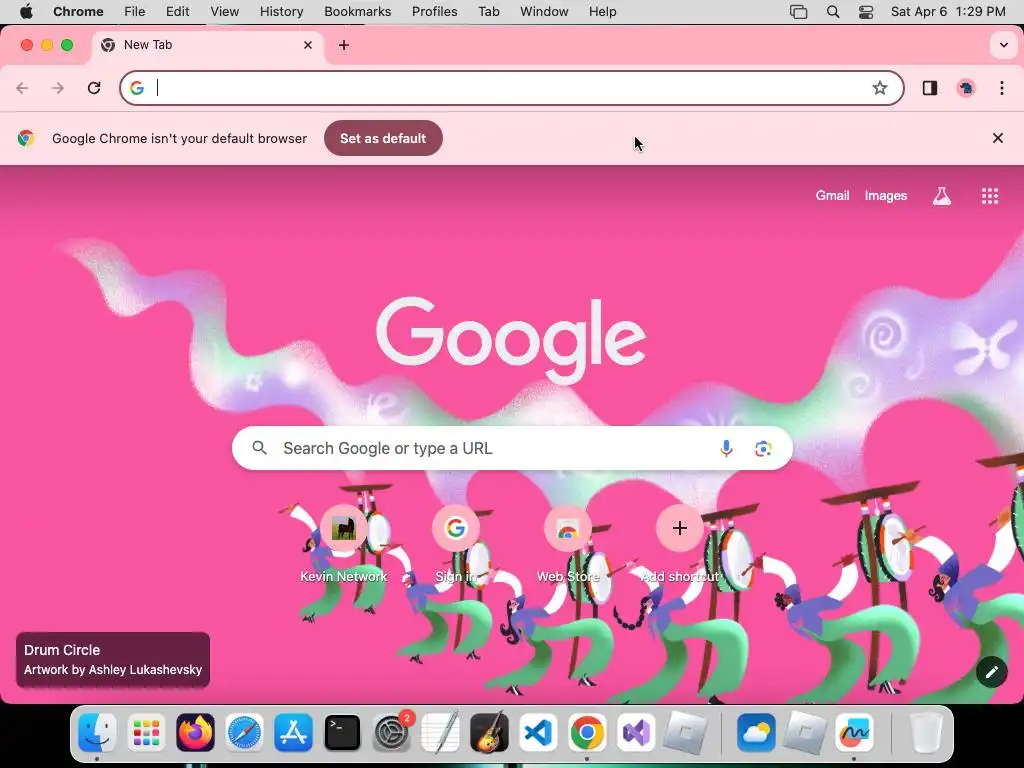Launch Safari from the Dock
Screen dimensions: 1024x768
[244, 733]
